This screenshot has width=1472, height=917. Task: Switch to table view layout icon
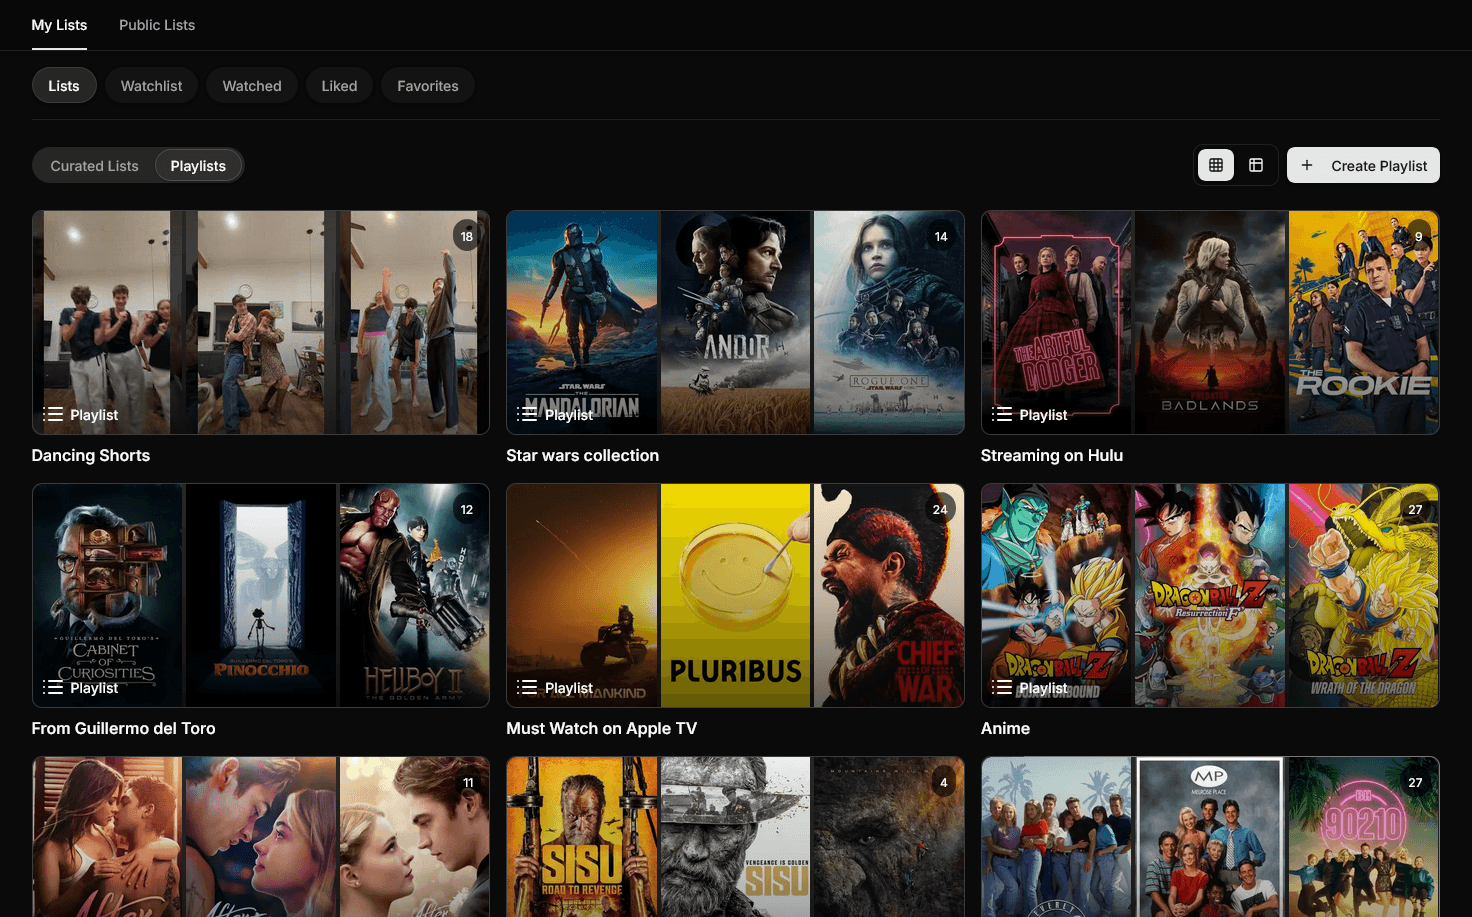(1256, 165)
